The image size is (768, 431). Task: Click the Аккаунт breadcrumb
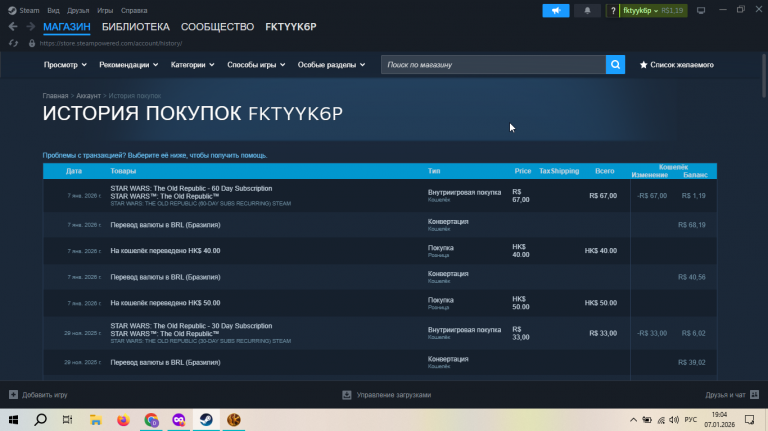(88, 96)
